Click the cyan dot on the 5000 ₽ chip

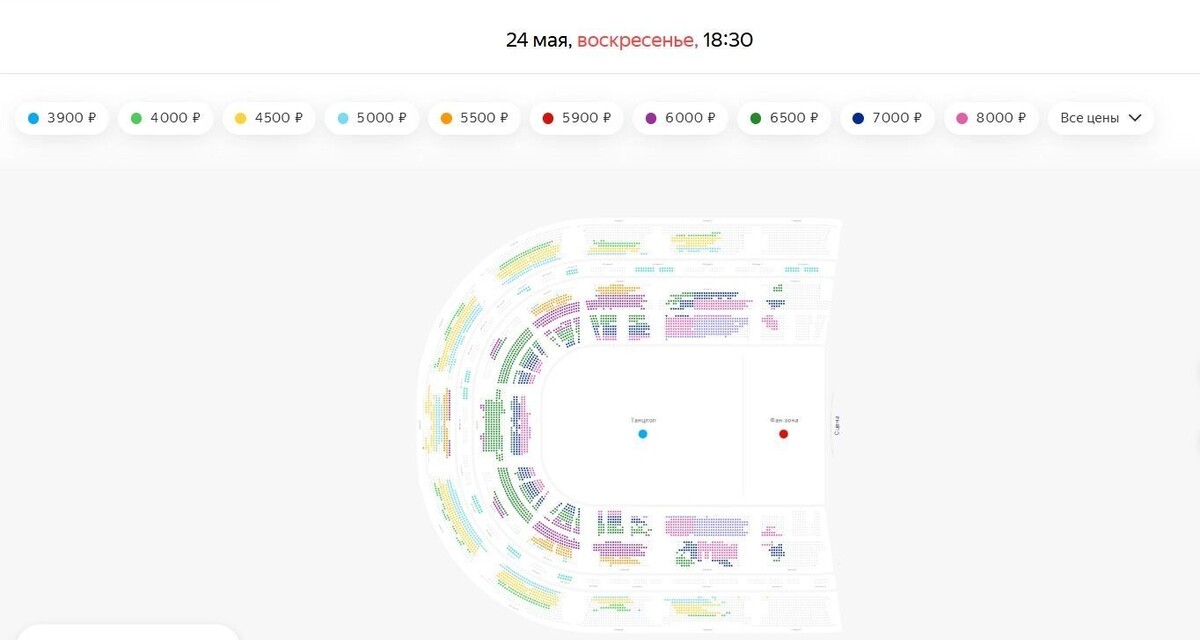[x=343, y=117]
